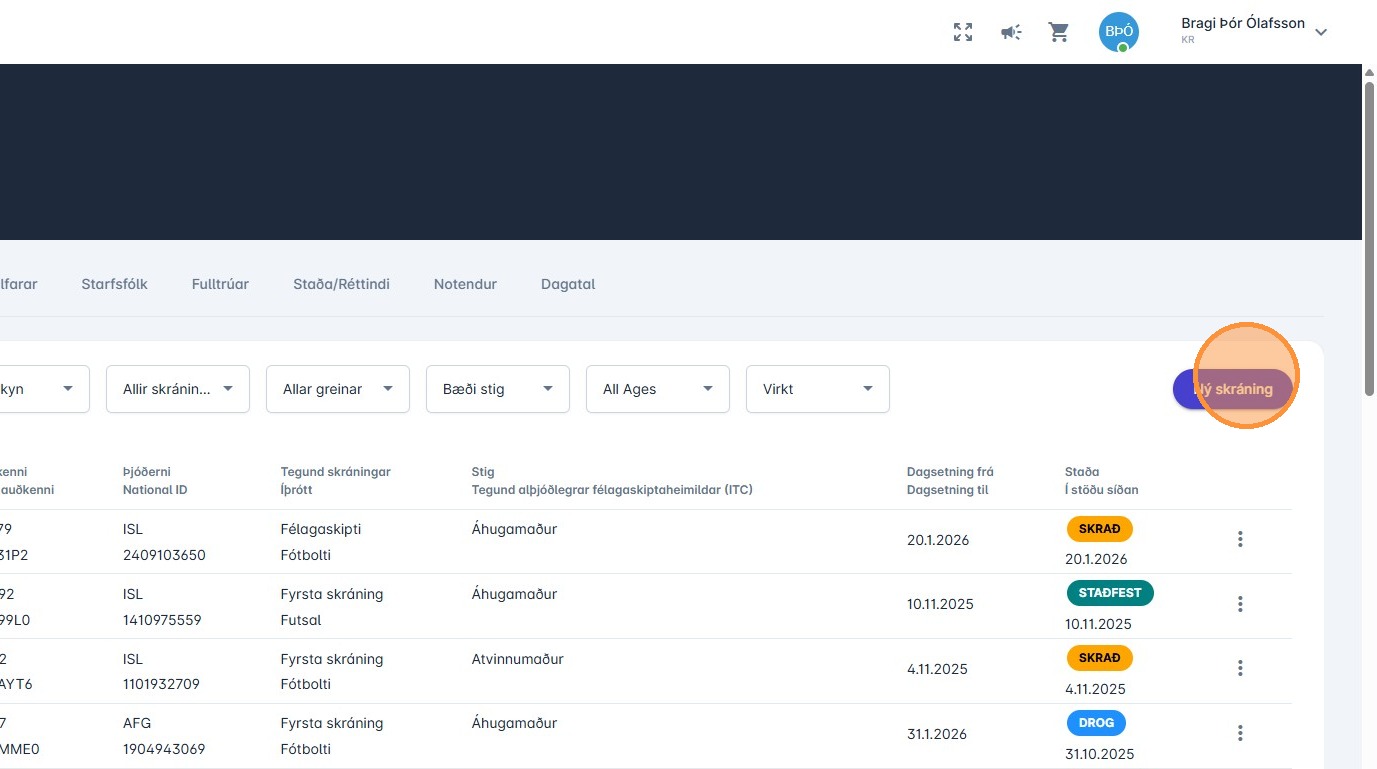The height and width of the screenshot is (769, 1377).
Task: Open the Allir skráningar dropdown
Action: (x=178, y=389)
